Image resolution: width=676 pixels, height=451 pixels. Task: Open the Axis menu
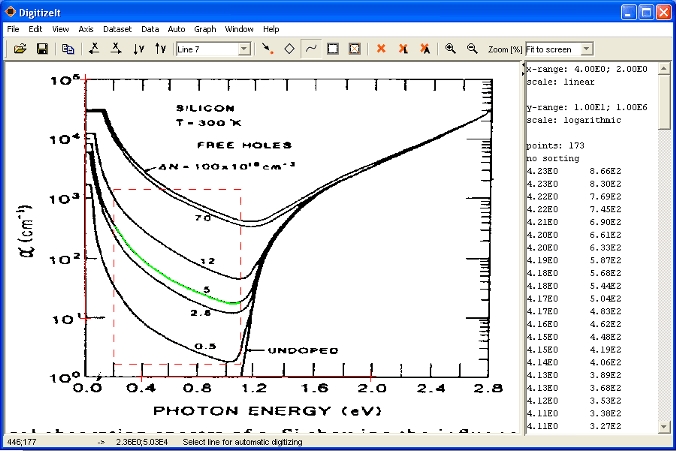pyautogui.click(x=86, y=30)
